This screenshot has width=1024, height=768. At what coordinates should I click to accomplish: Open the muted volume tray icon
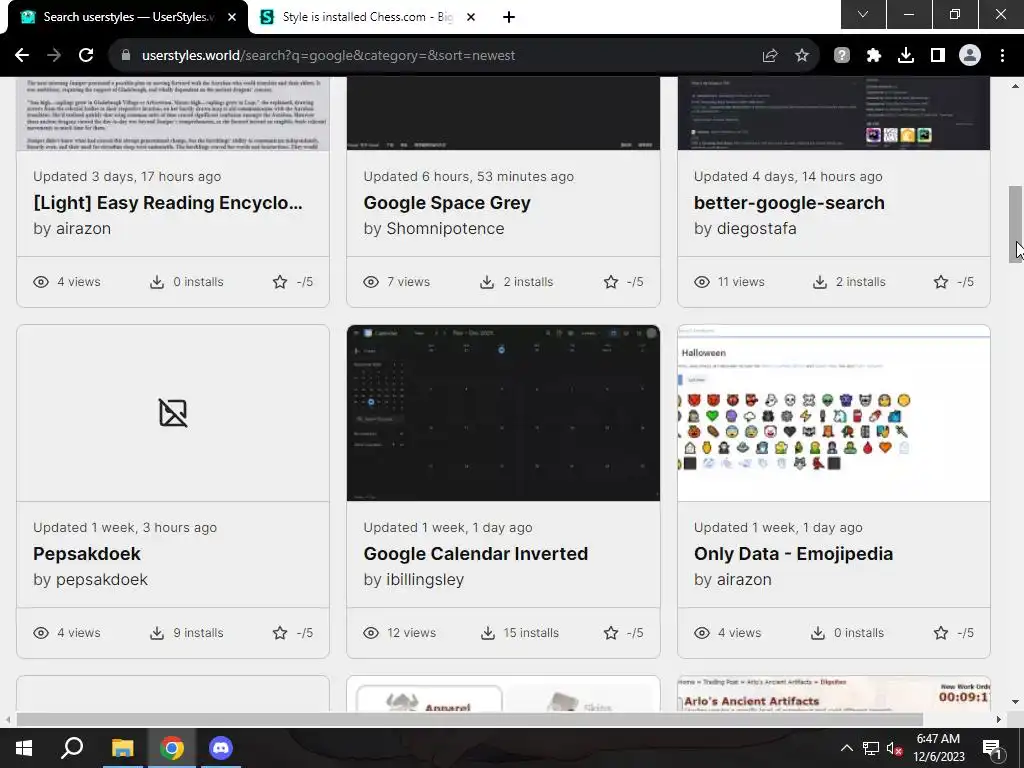click(894, 748)
